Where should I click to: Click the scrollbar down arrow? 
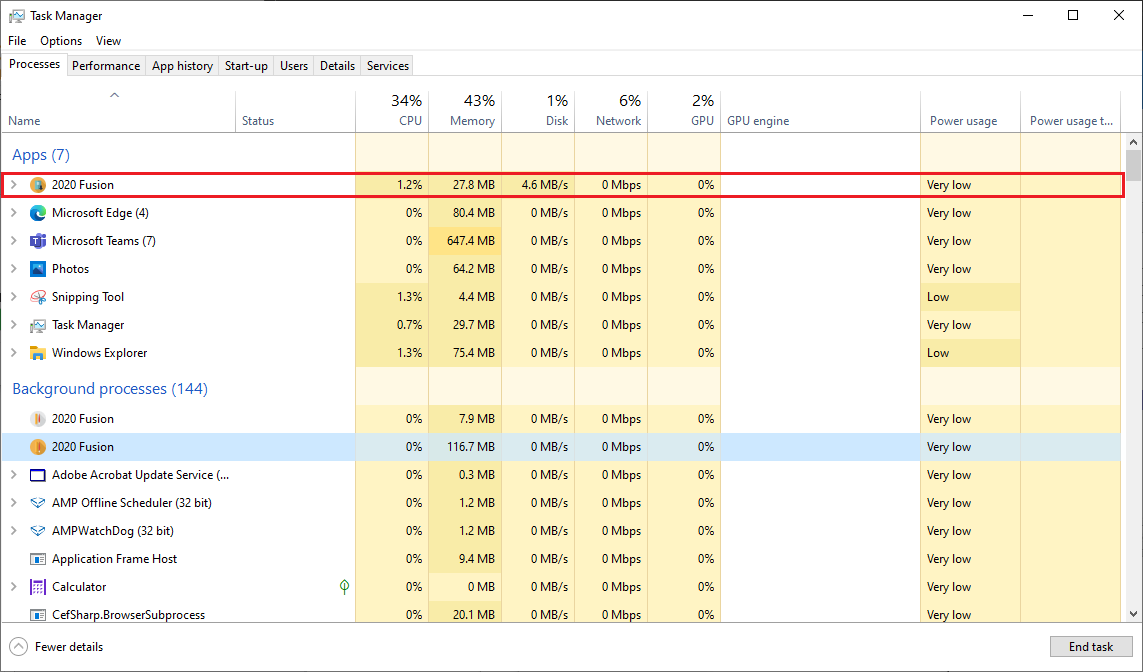[x=1133, y=614]
